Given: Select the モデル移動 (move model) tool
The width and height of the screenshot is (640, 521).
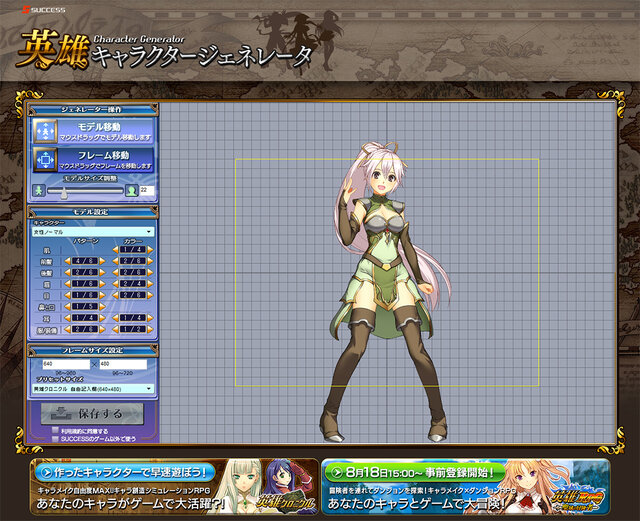Looking at the screenshot, I should (x=93, y=131).
